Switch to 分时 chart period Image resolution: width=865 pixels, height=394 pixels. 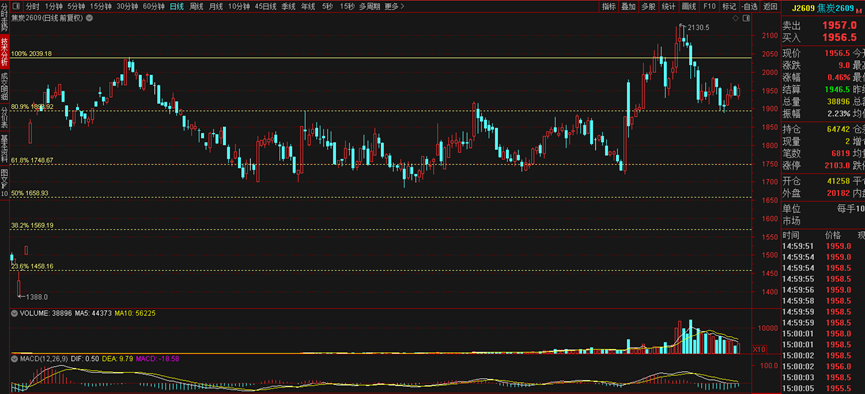click(33, 7)
